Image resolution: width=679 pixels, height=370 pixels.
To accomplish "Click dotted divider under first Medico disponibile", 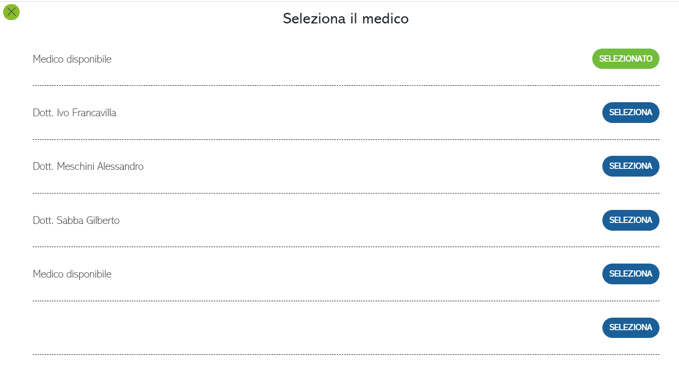I will pyautogui.click(x=346, y=85).
